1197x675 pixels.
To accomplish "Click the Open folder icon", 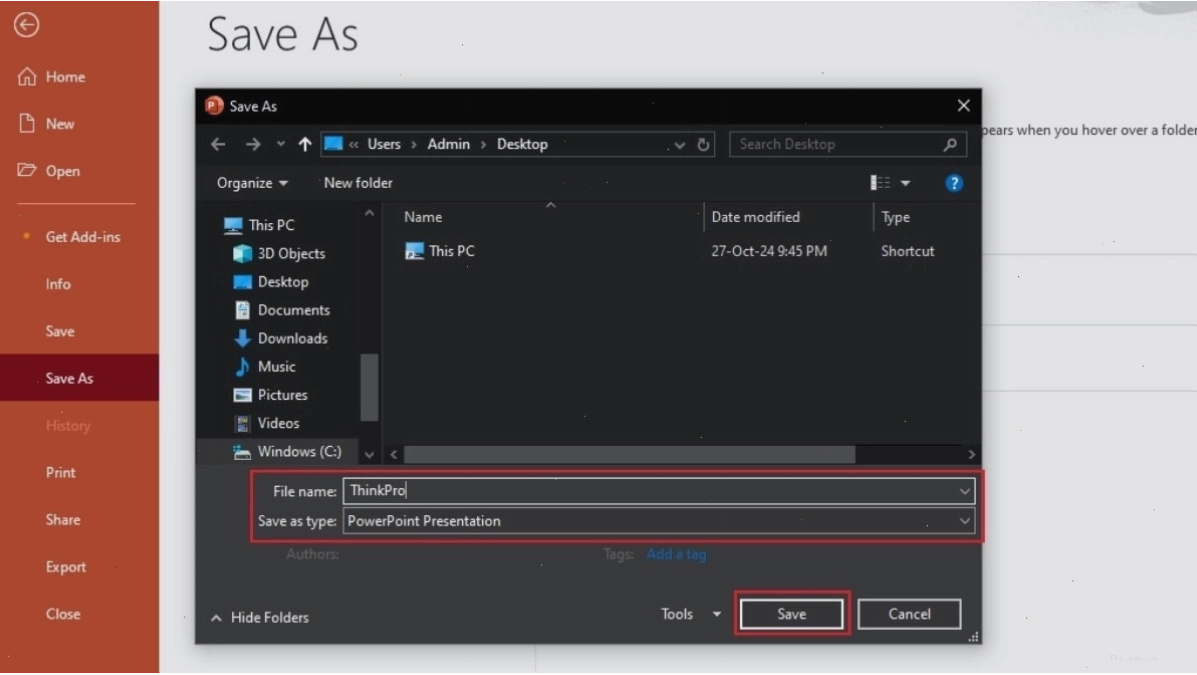I will (27, 170).
